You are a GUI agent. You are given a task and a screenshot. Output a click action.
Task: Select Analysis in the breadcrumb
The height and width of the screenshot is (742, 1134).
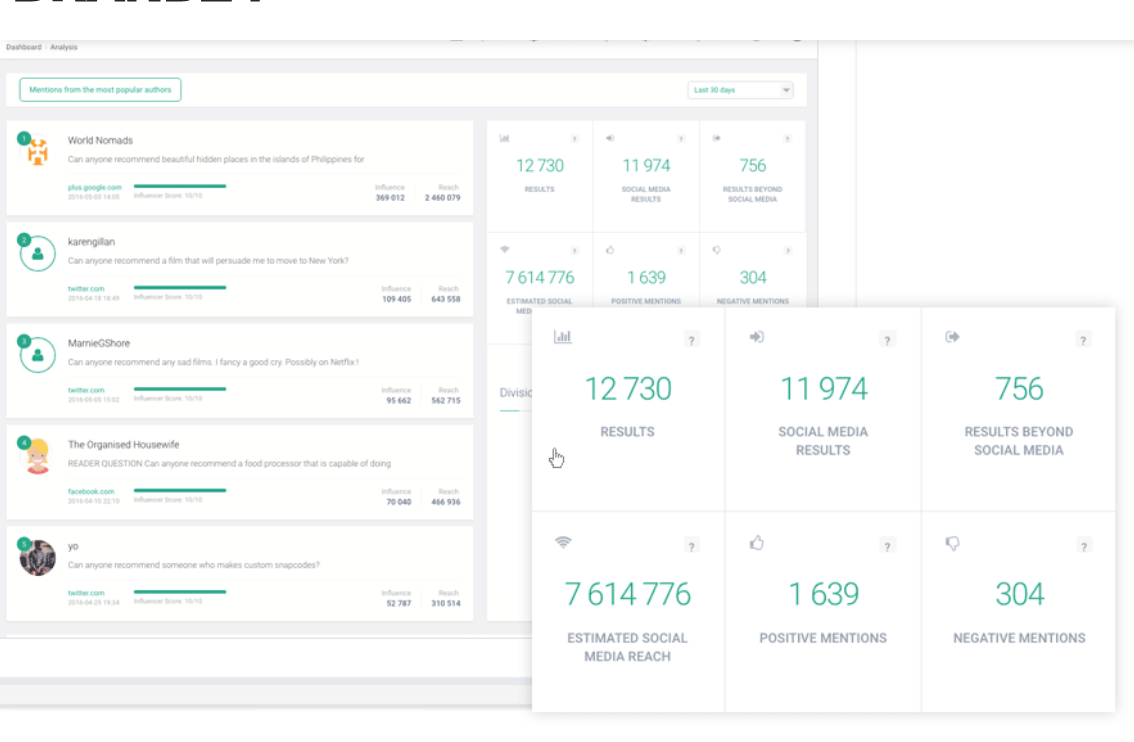pyautogui.click(x=63, y=47)
